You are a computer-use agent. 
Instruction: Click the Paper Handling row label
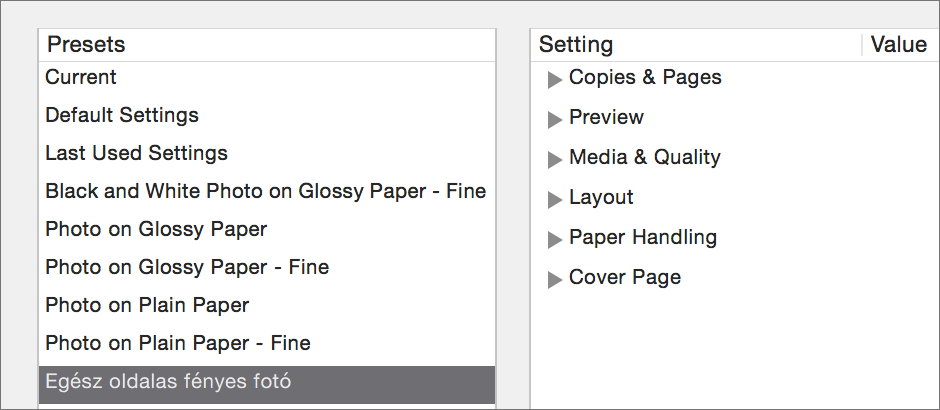643,238
